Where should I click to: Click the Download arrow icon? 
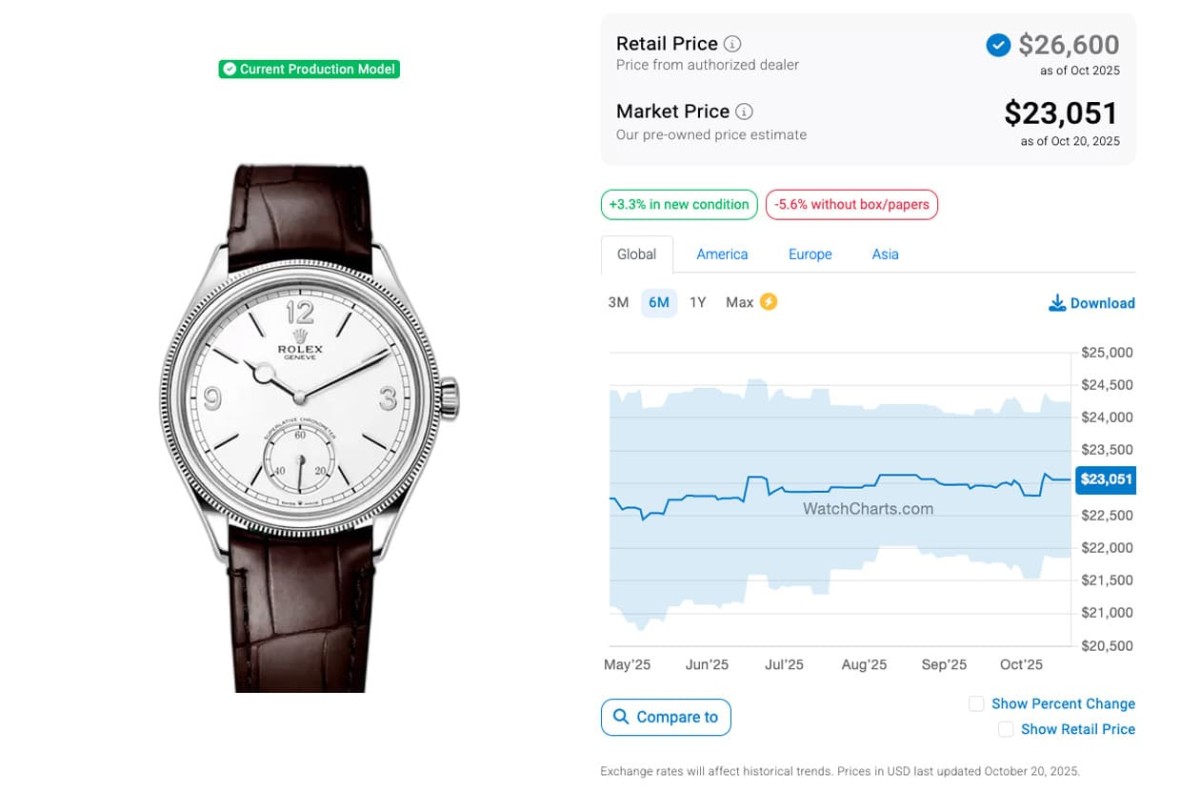coord(1057,303)
